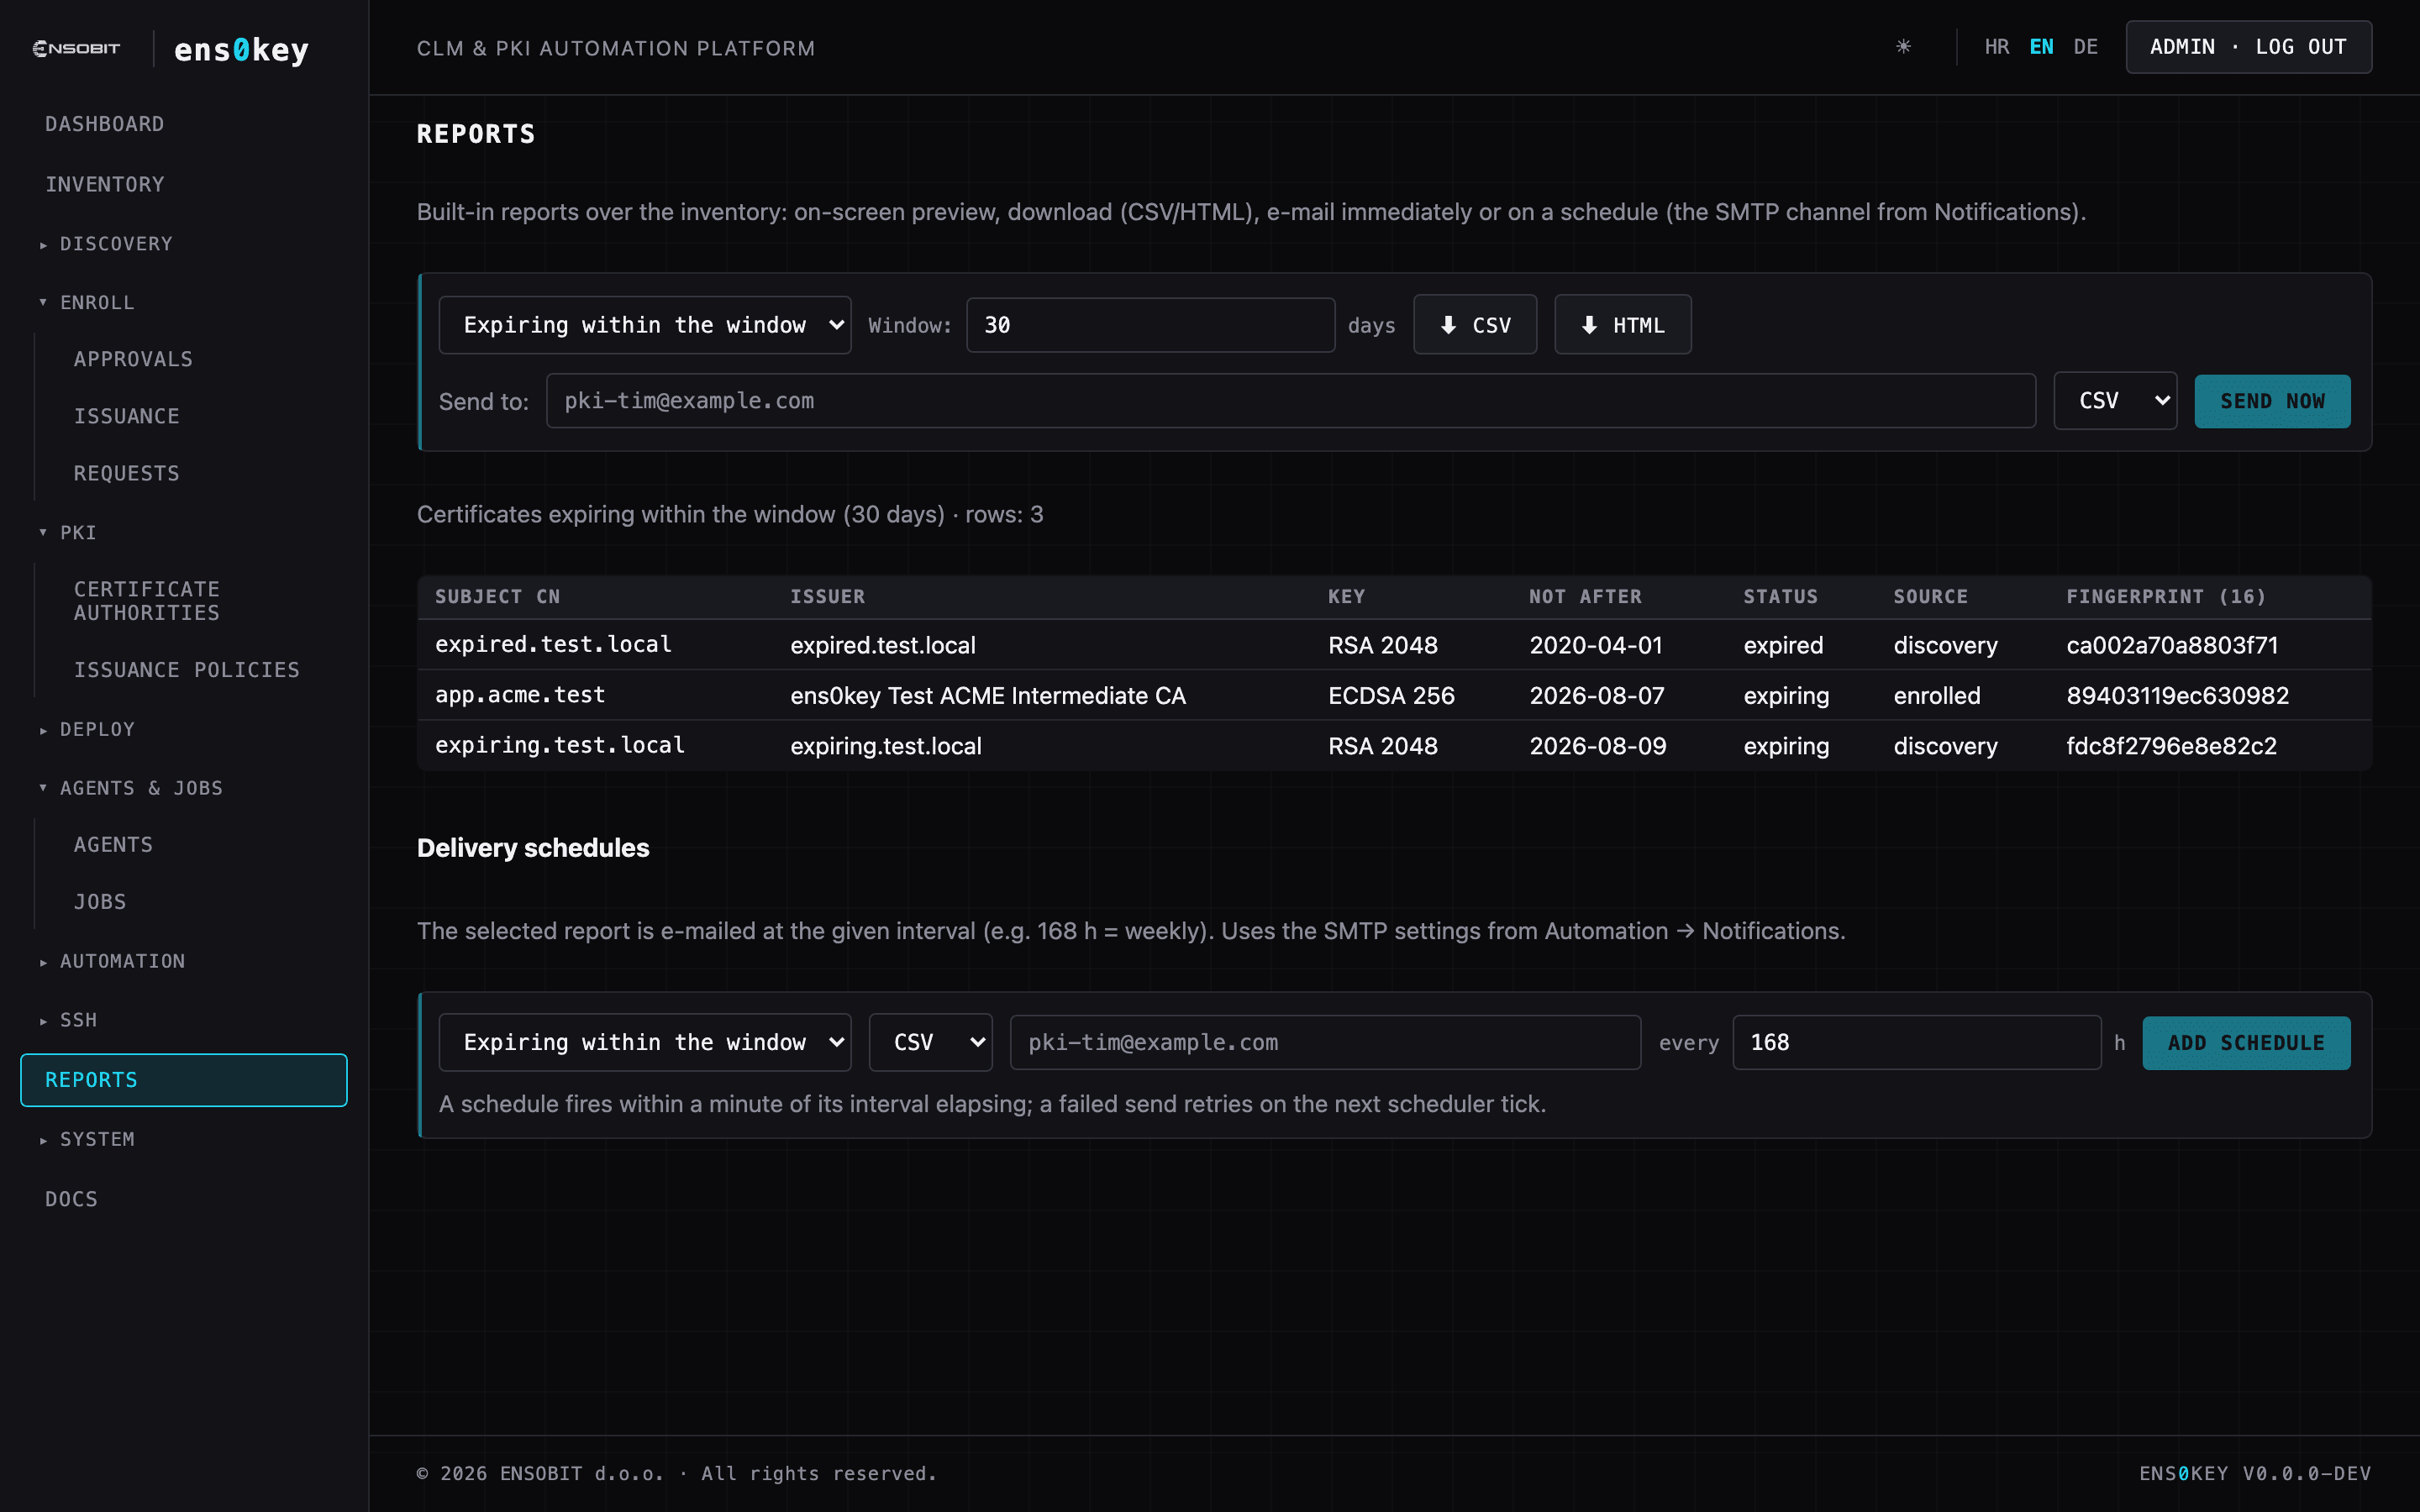Expand the System section
2420x1512 pixels.
click(87, 1140)
